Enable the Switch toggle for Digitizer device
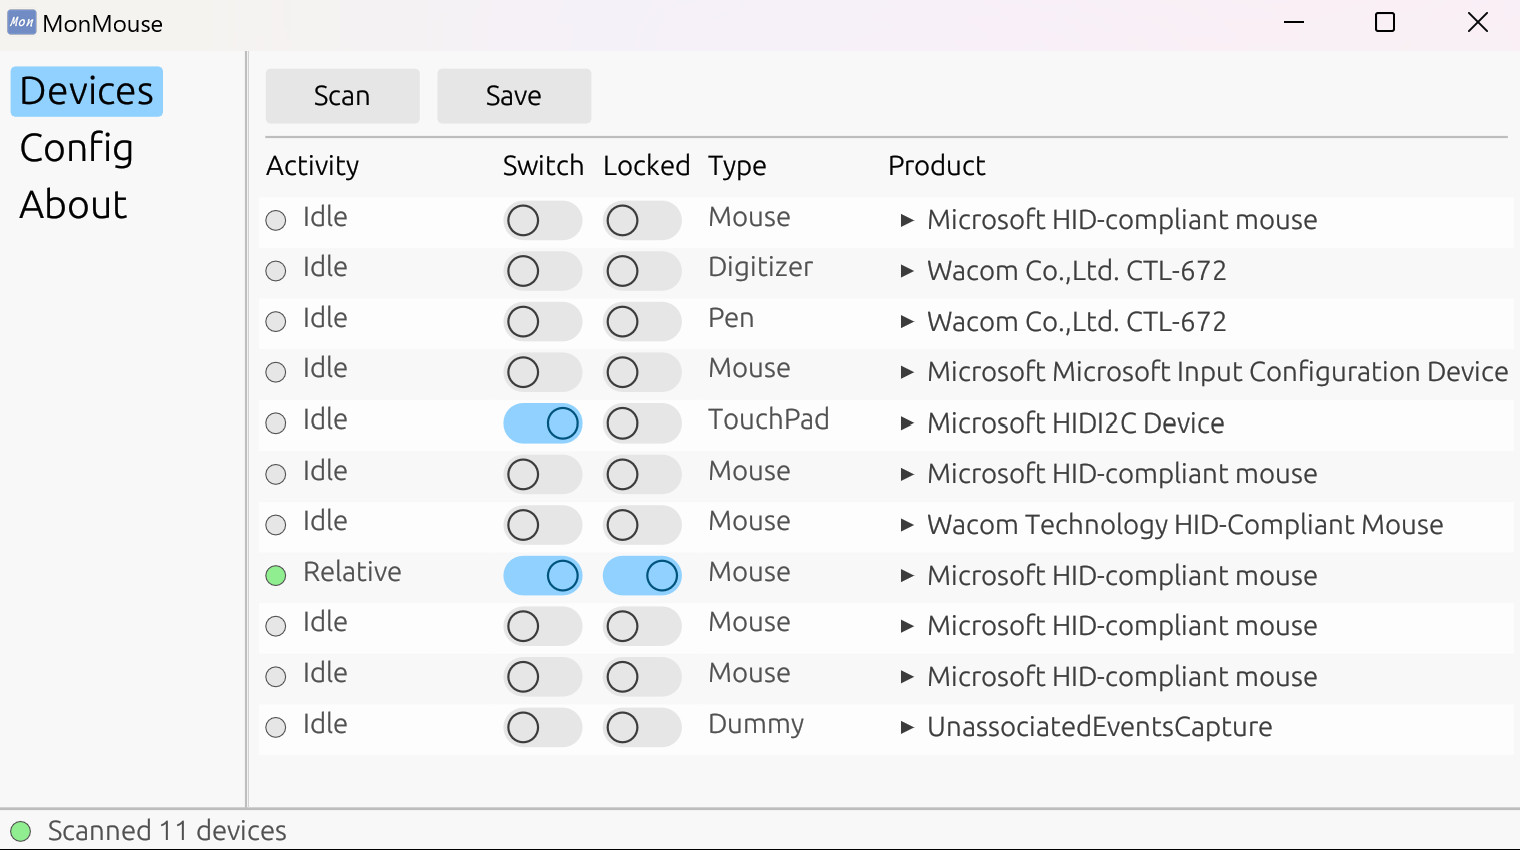 pyautogui.click(x=543, y=271)
